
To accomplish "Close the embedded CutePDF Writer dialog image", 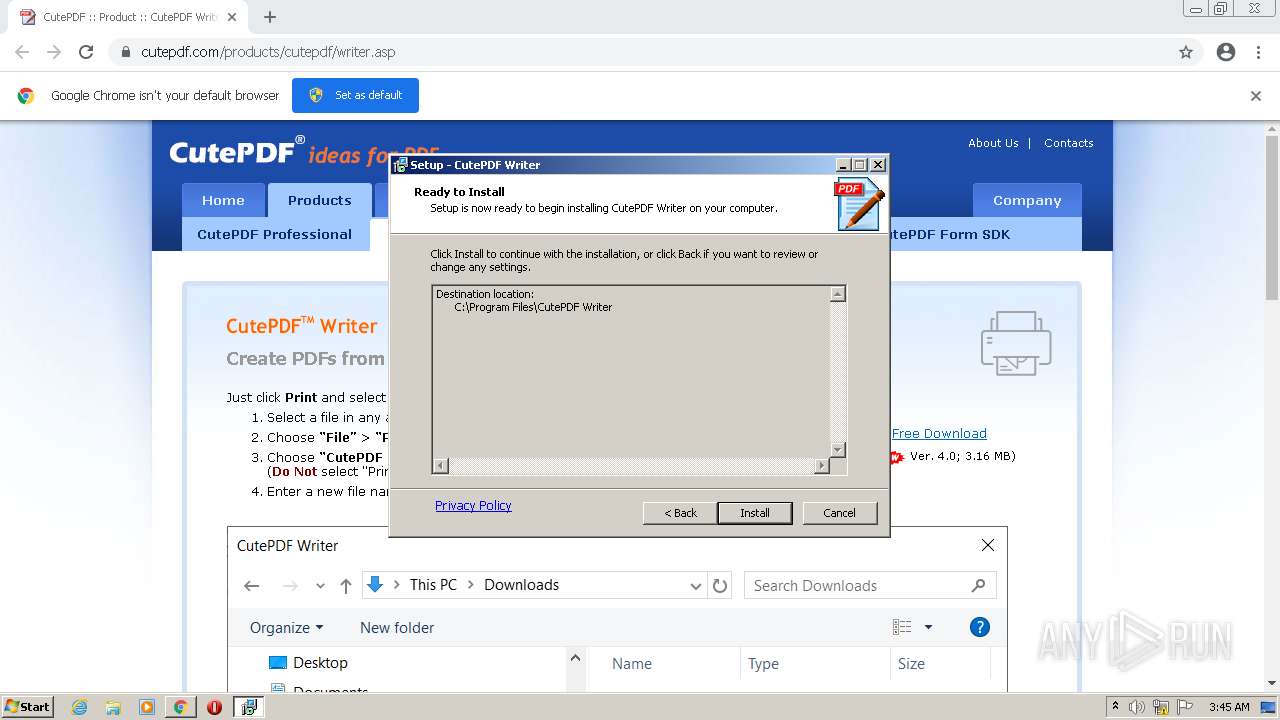I will pyautogui.click(x=988, y=545).
